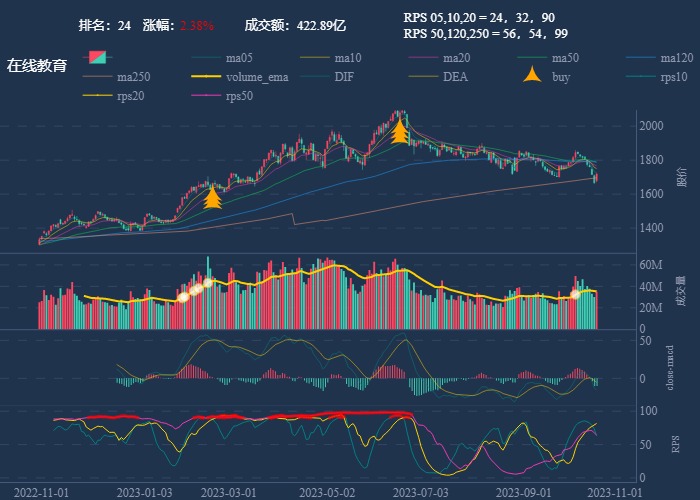
Task: Toggle the candlestick series legend icon
Action: pos(96,57)
